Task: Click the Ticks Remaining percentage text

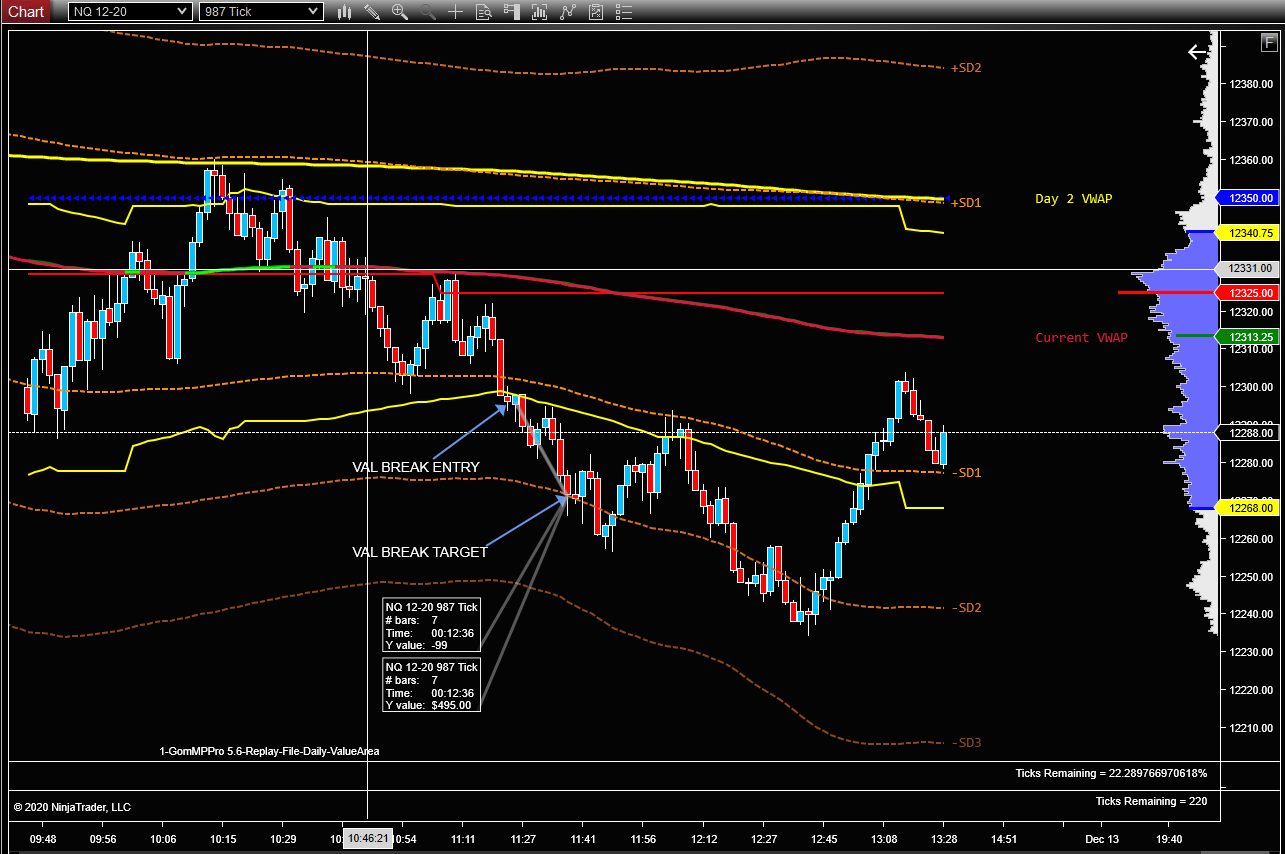Action: [x=1111, y=773]
